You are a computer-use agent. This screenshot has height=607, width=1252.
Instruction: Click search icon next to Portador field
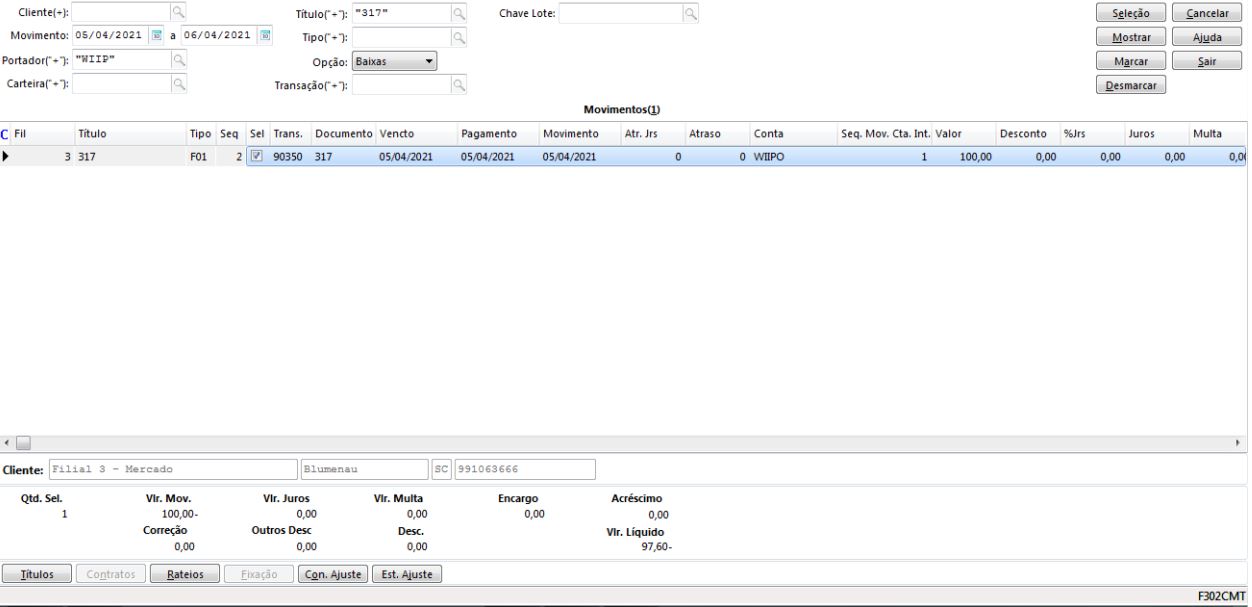pyautogui.click(x=178, y=60)
